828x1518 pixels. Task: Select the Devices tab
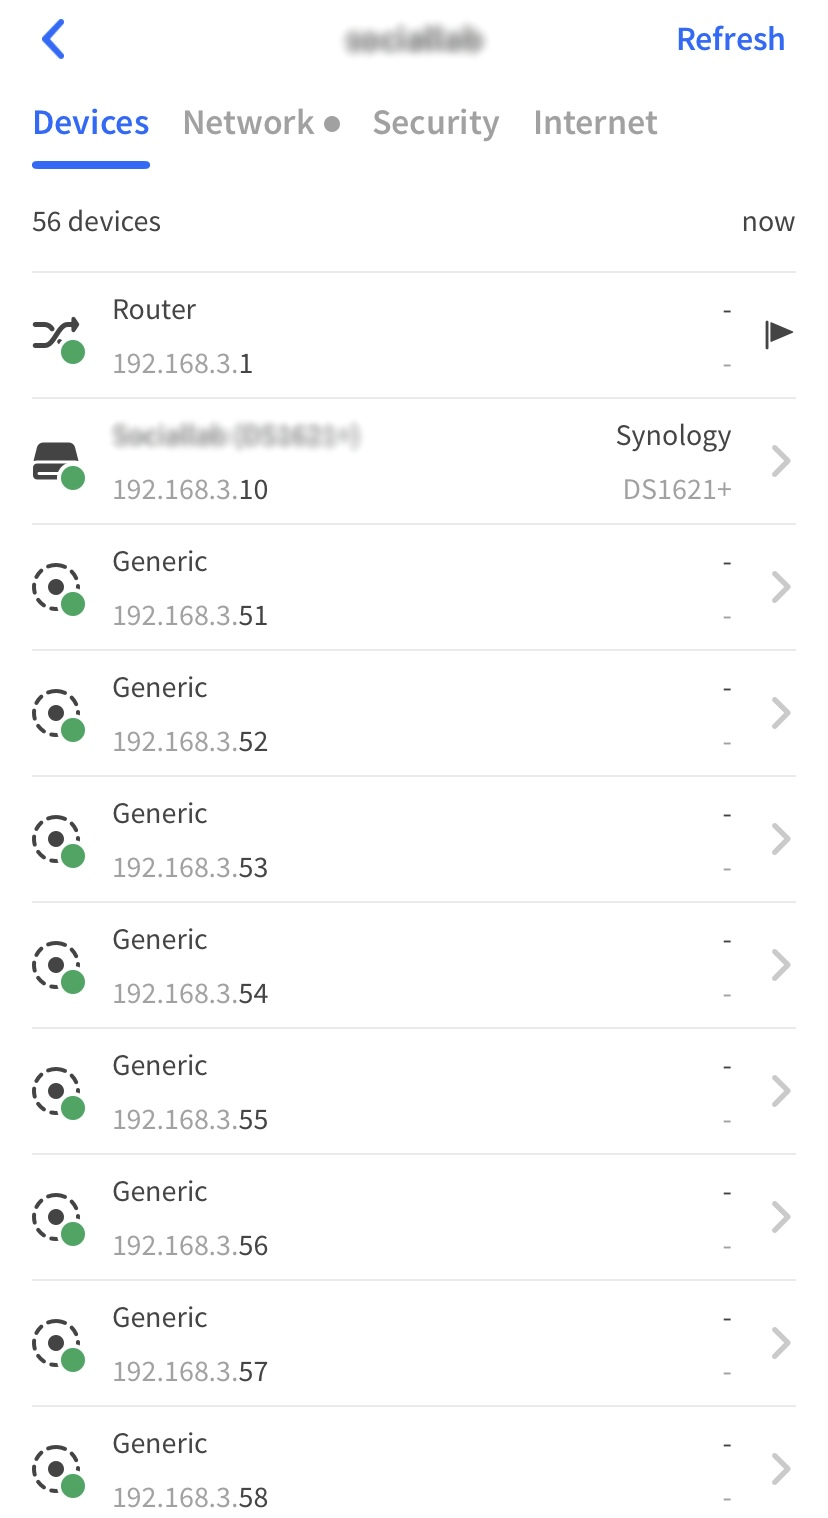(x=91, y=123)
